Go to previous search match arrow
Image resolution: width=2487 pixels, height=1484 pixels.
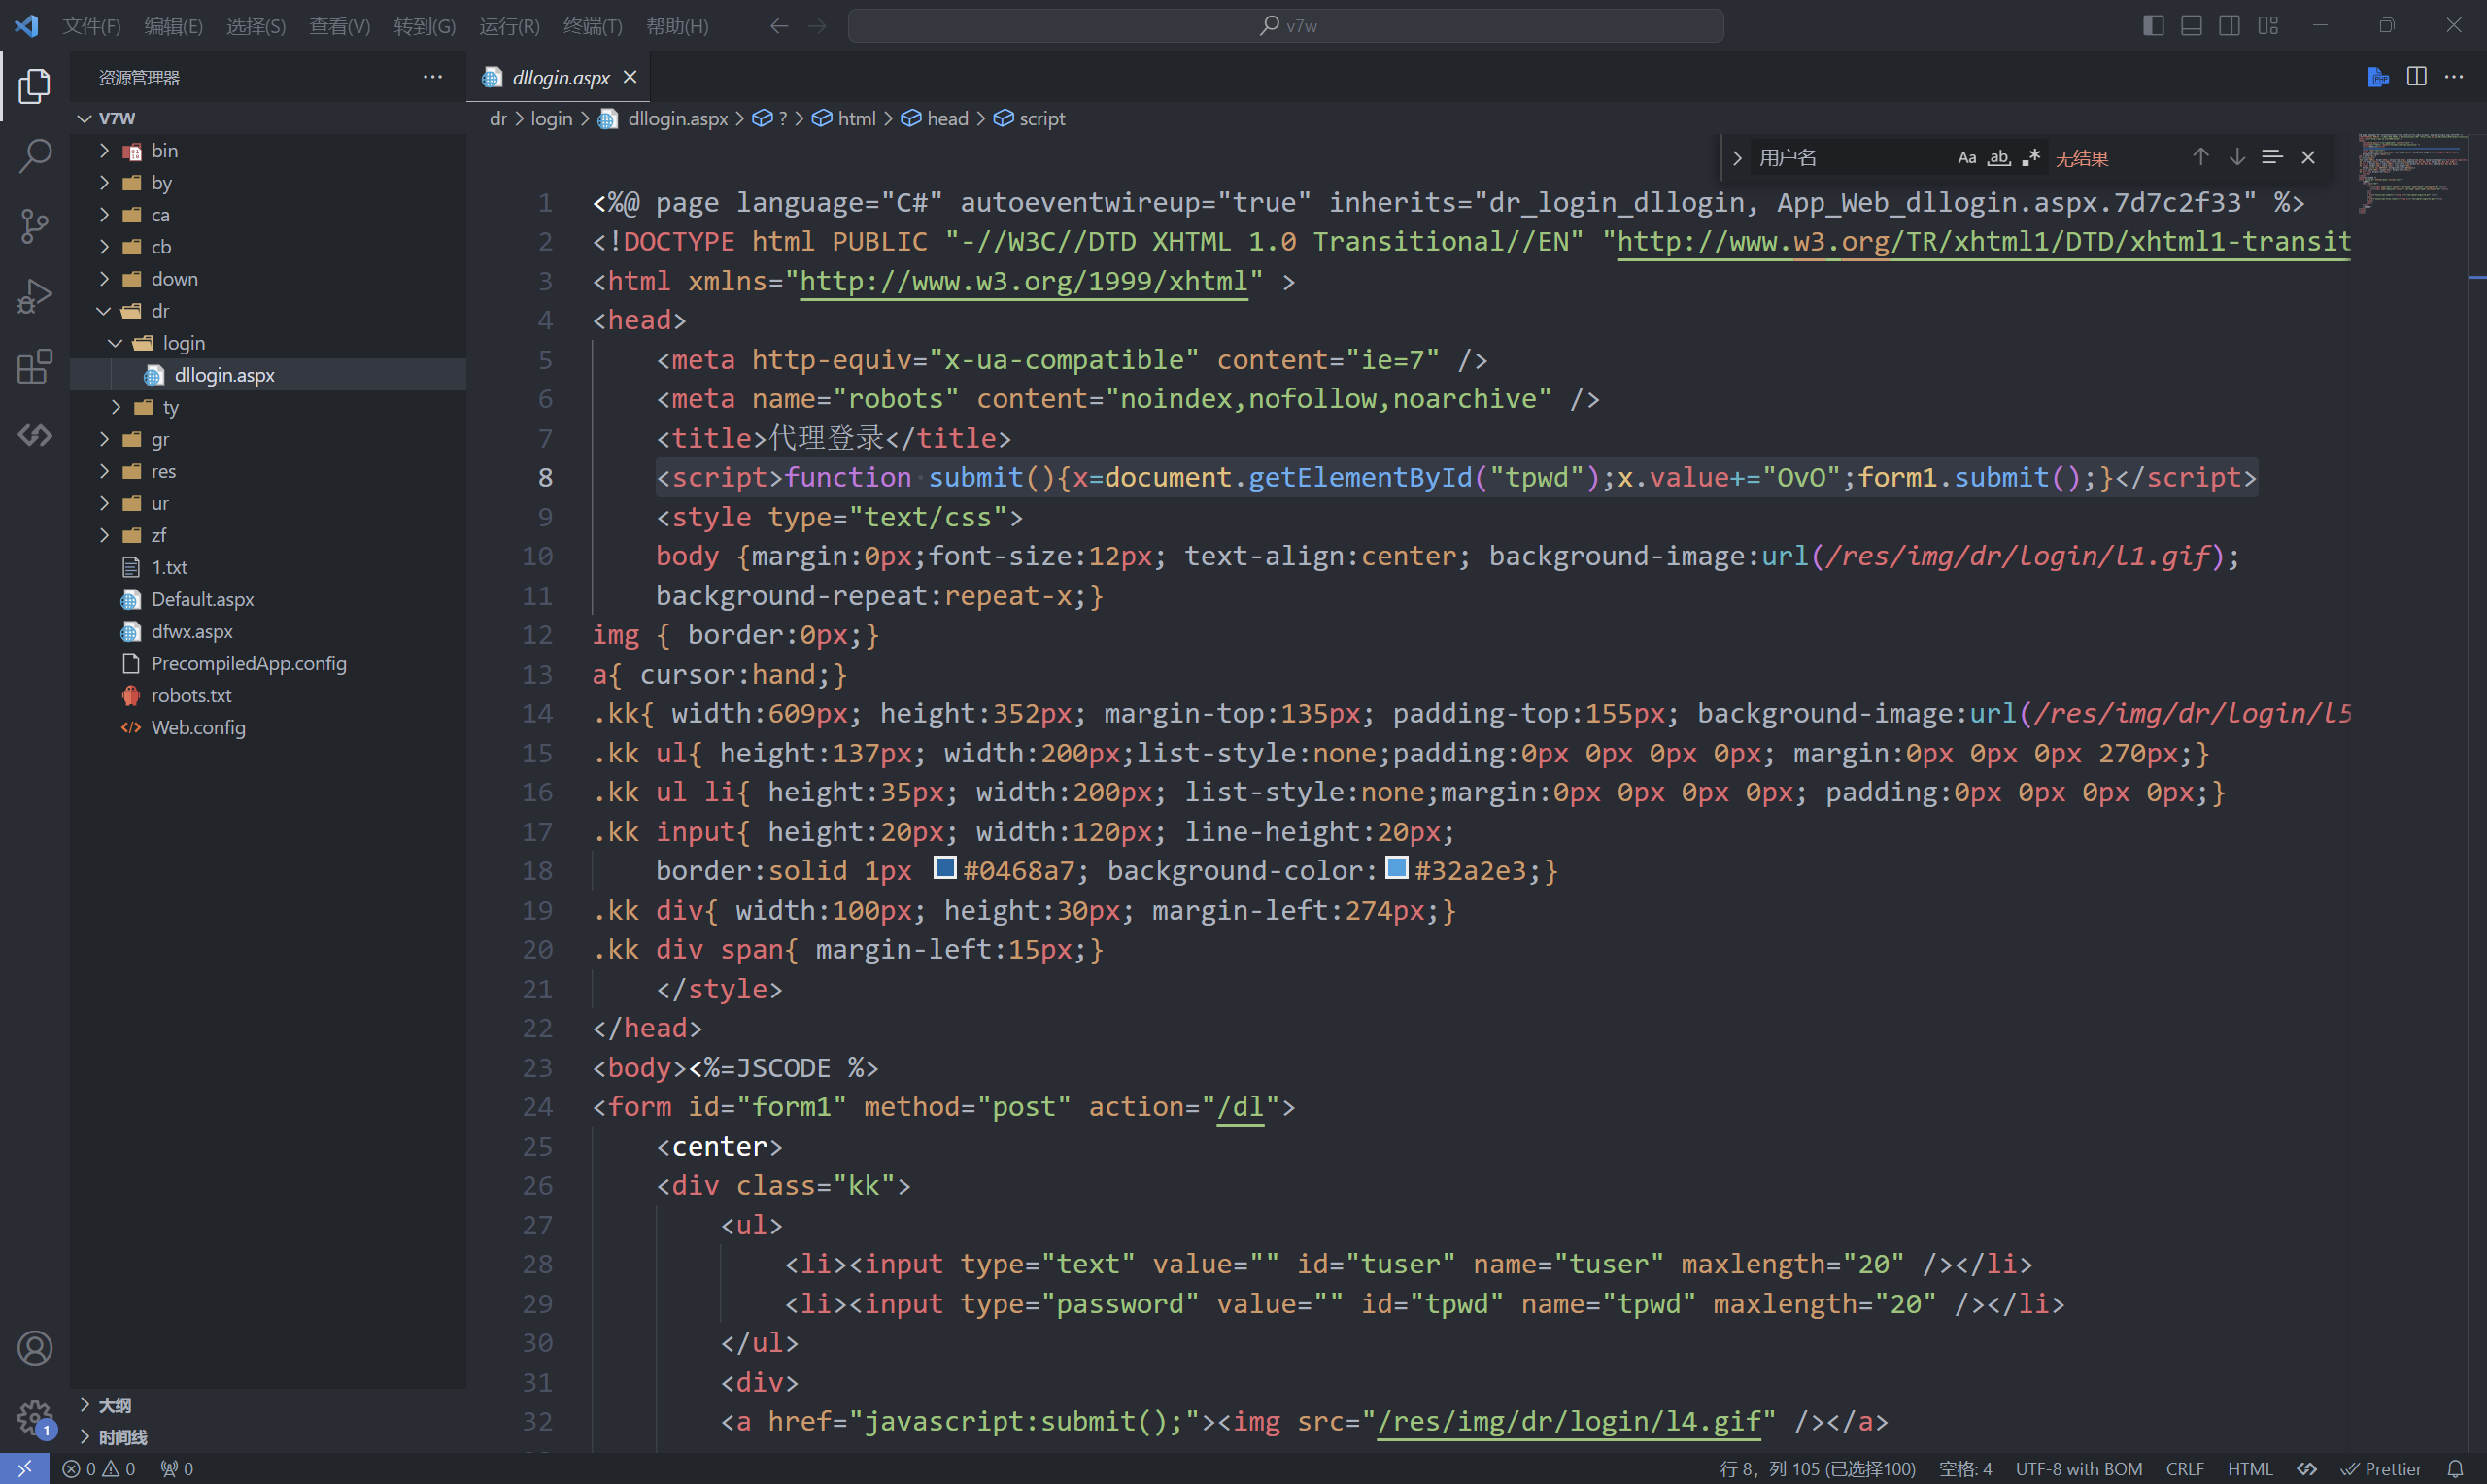point(2200,157)
